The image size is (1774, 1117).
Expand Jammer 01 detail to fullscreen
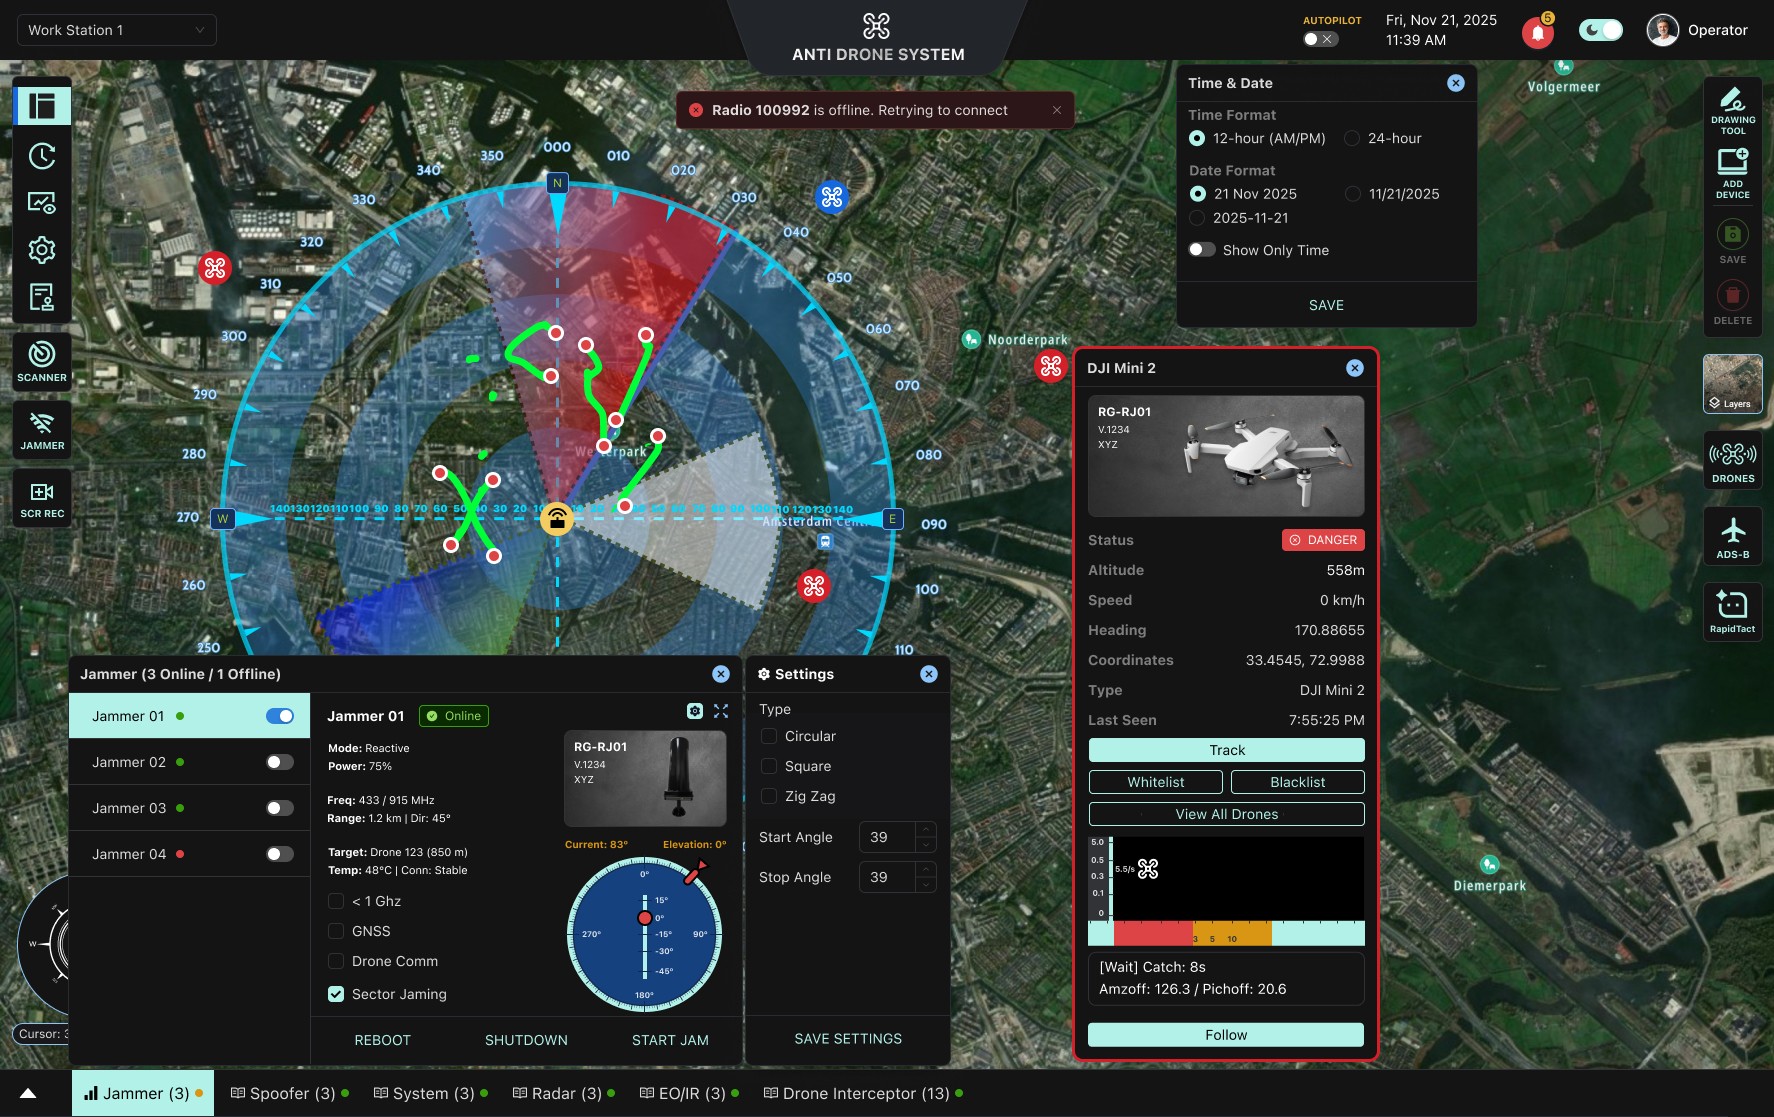coord(721,711)
